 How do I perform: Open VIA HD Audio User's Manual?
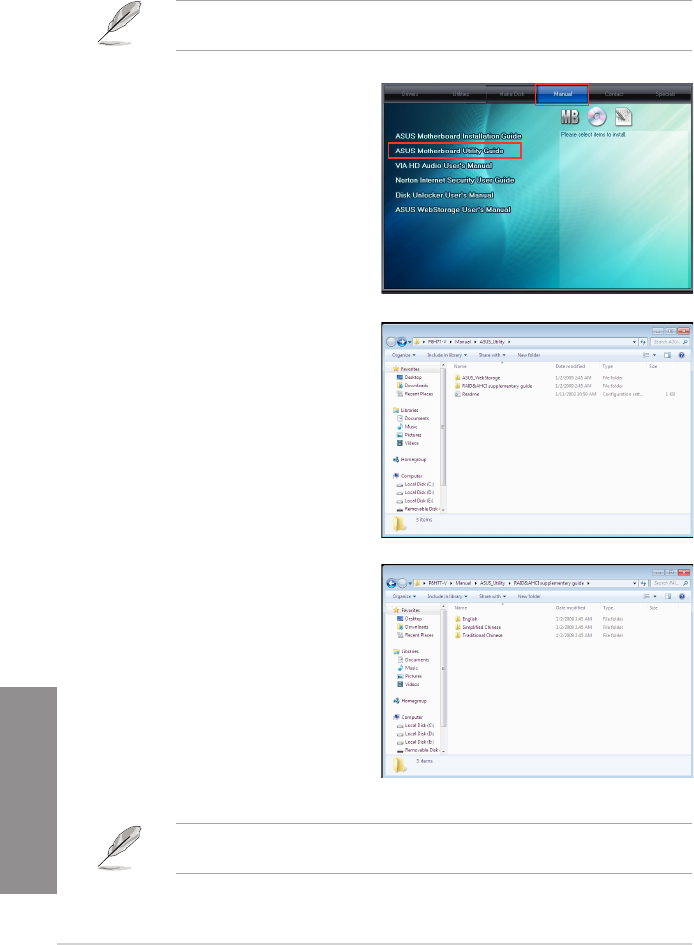tap(443, 165)
